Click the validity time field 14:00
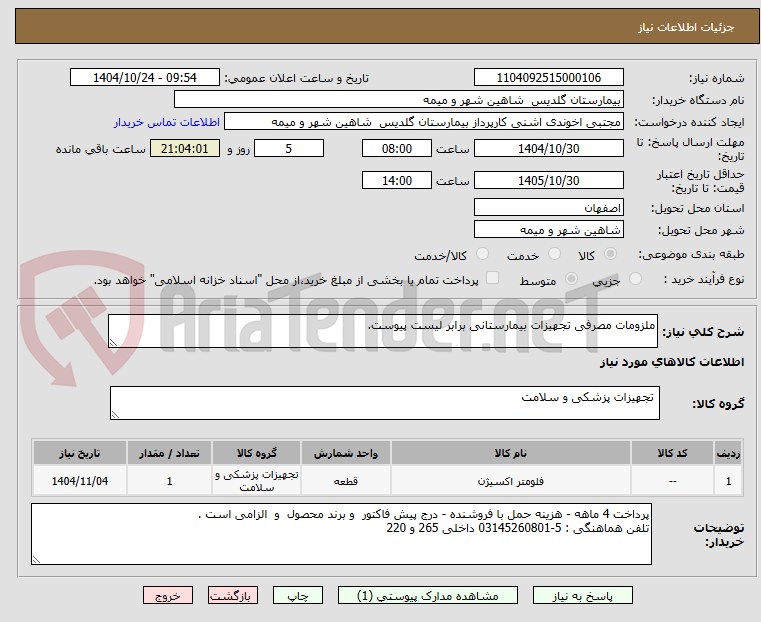The image size is (761, 622). pyautogui.click(x=397, y=180)
